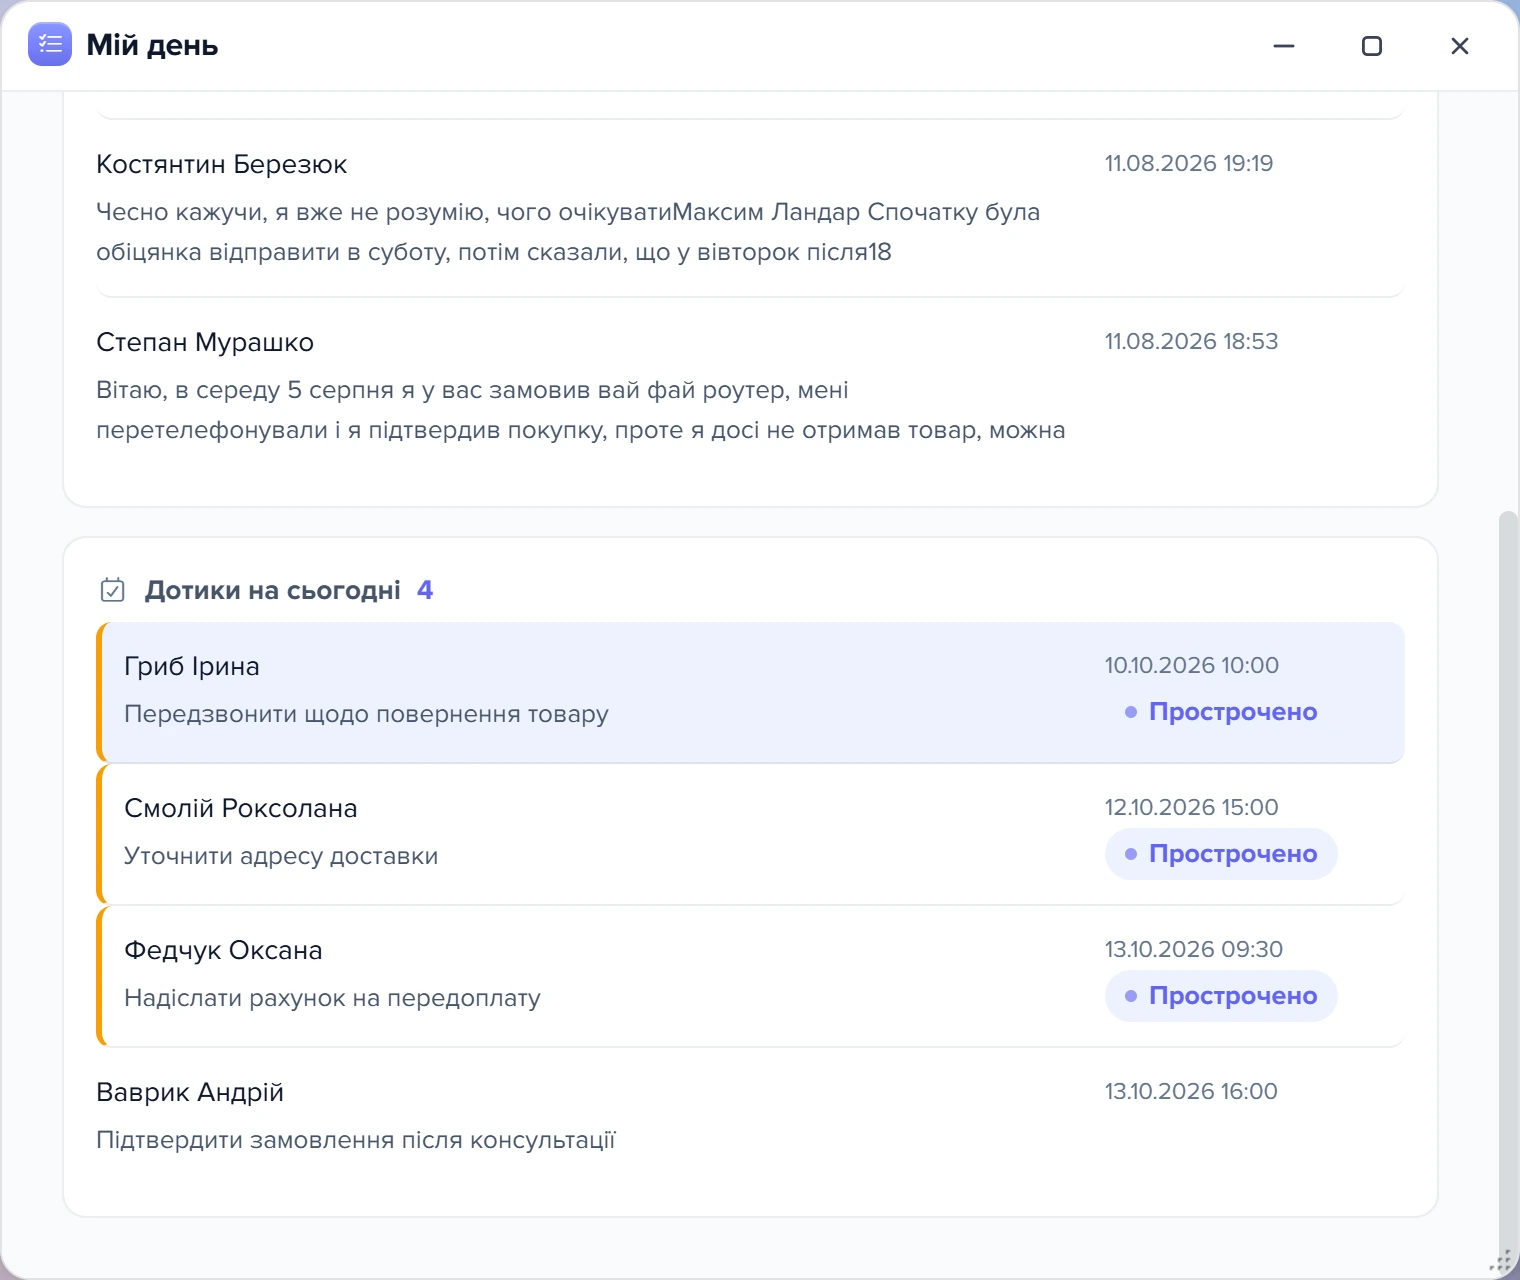Select the Смолій Роксолана touch task
1520x1280 pixels.
coord(750,834)
